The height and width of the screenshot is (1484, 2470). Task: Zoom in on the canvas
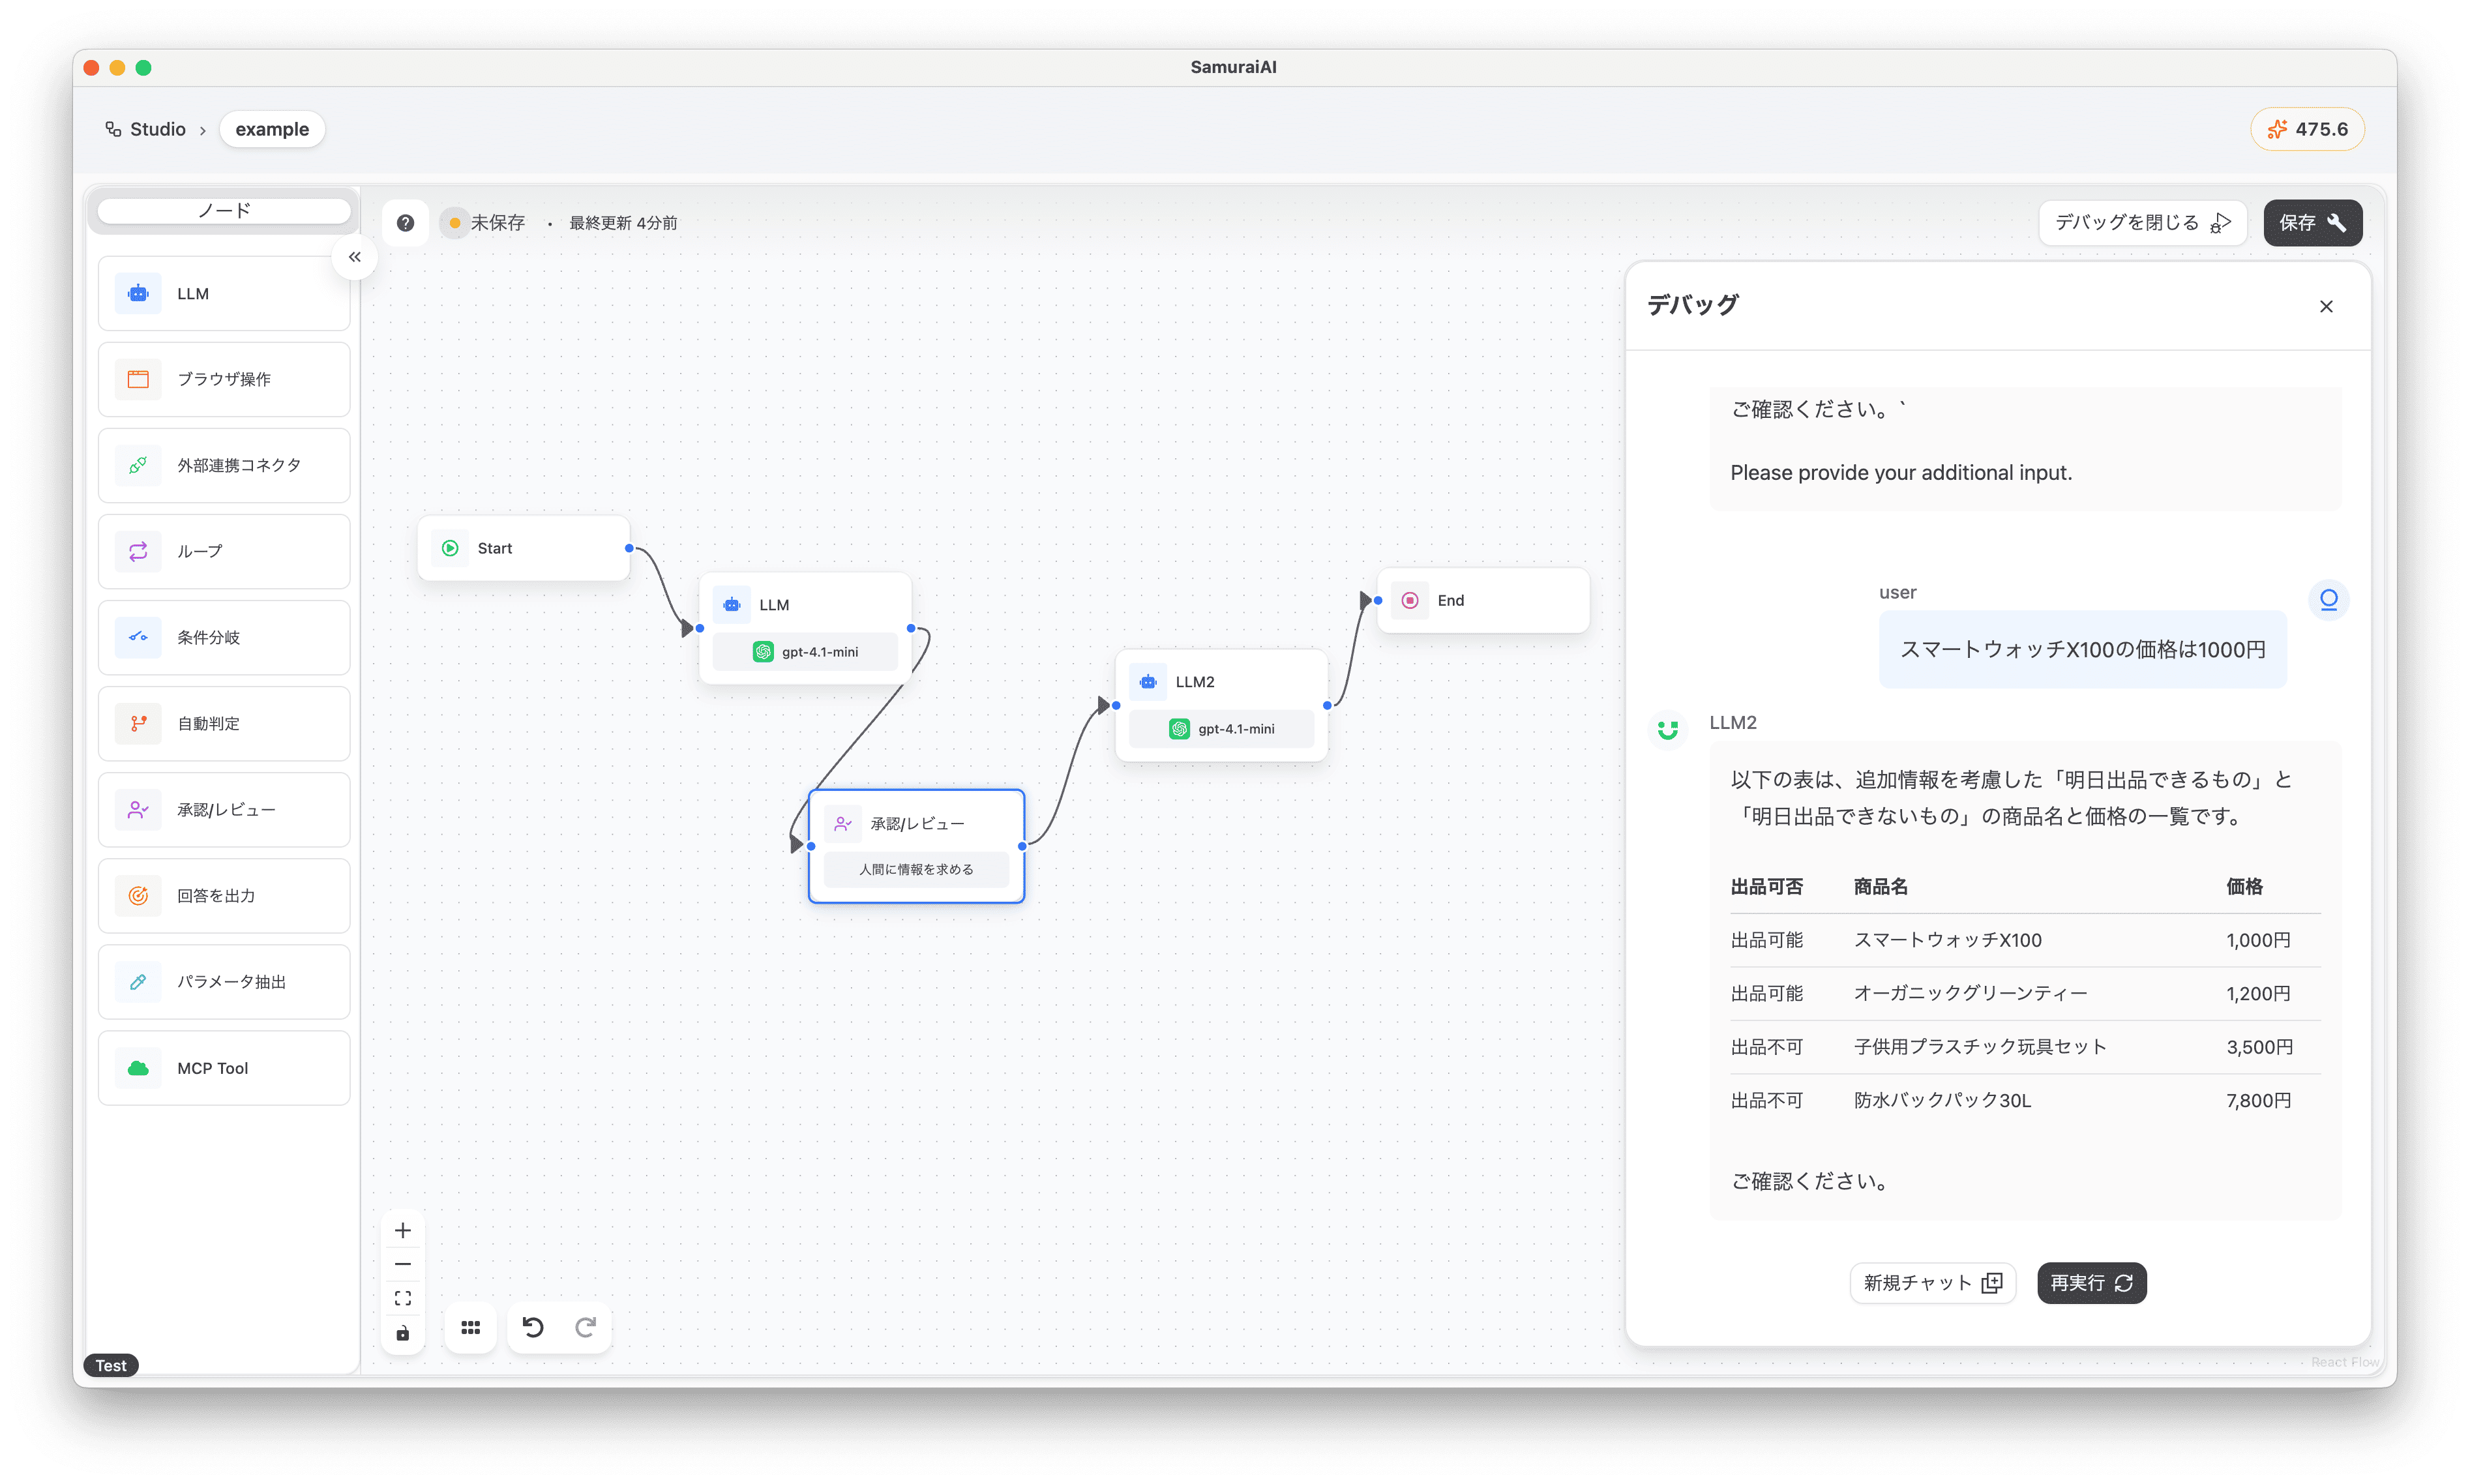tap(403, 1230)
